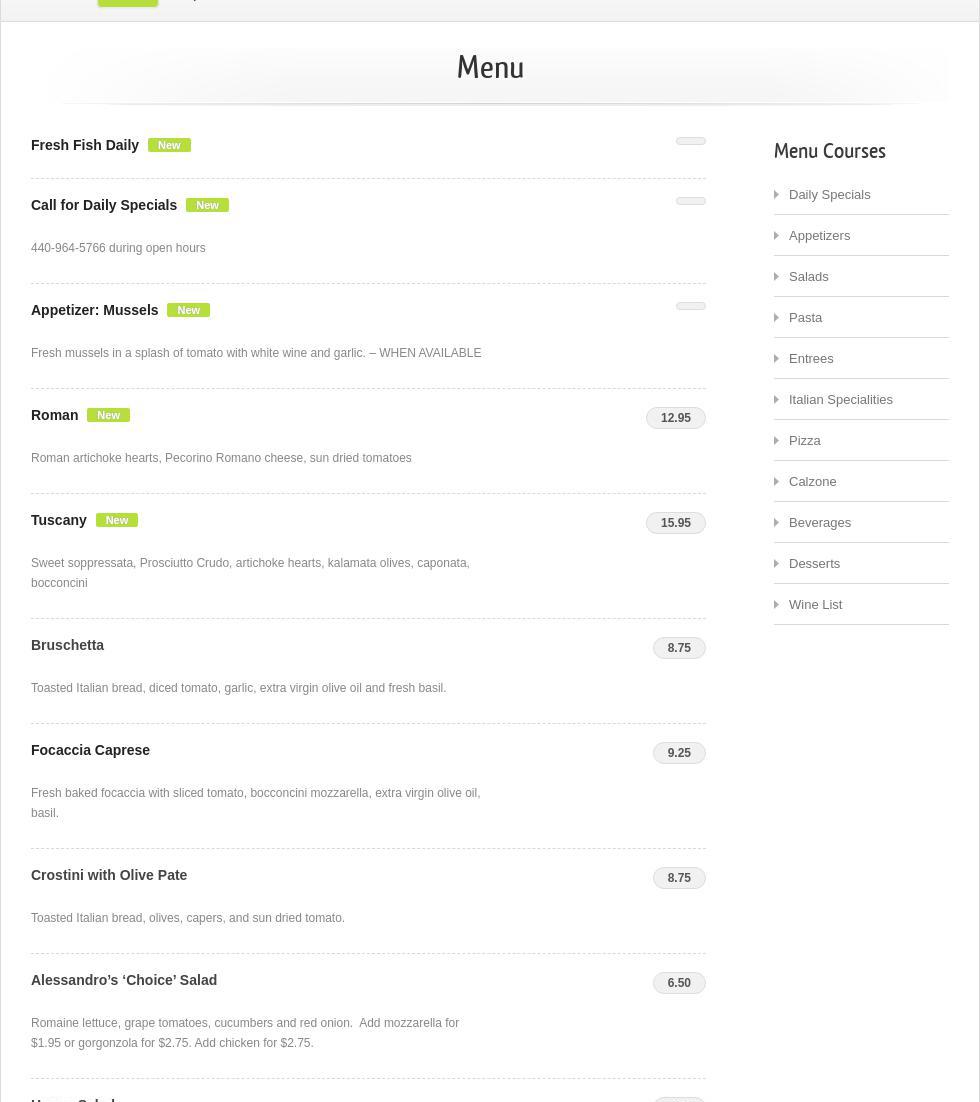Open the Appetizers menu course

(819, 236)
